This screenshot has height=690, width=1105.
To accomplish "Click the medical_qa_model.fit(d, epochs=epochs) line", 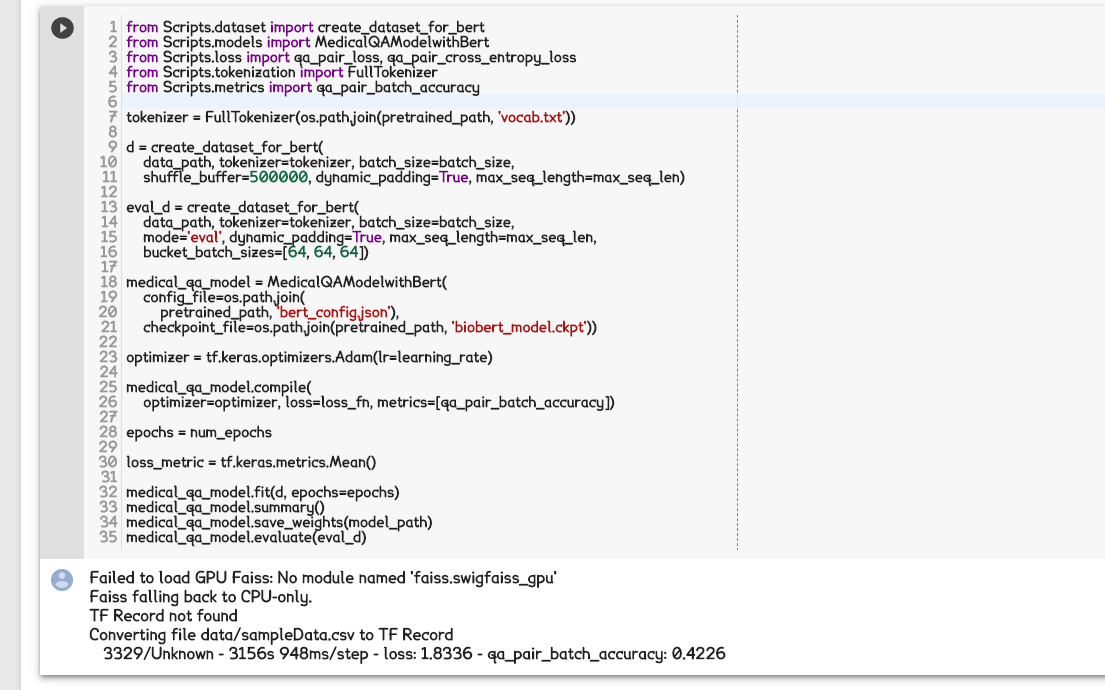I will (x=263, y=492).
